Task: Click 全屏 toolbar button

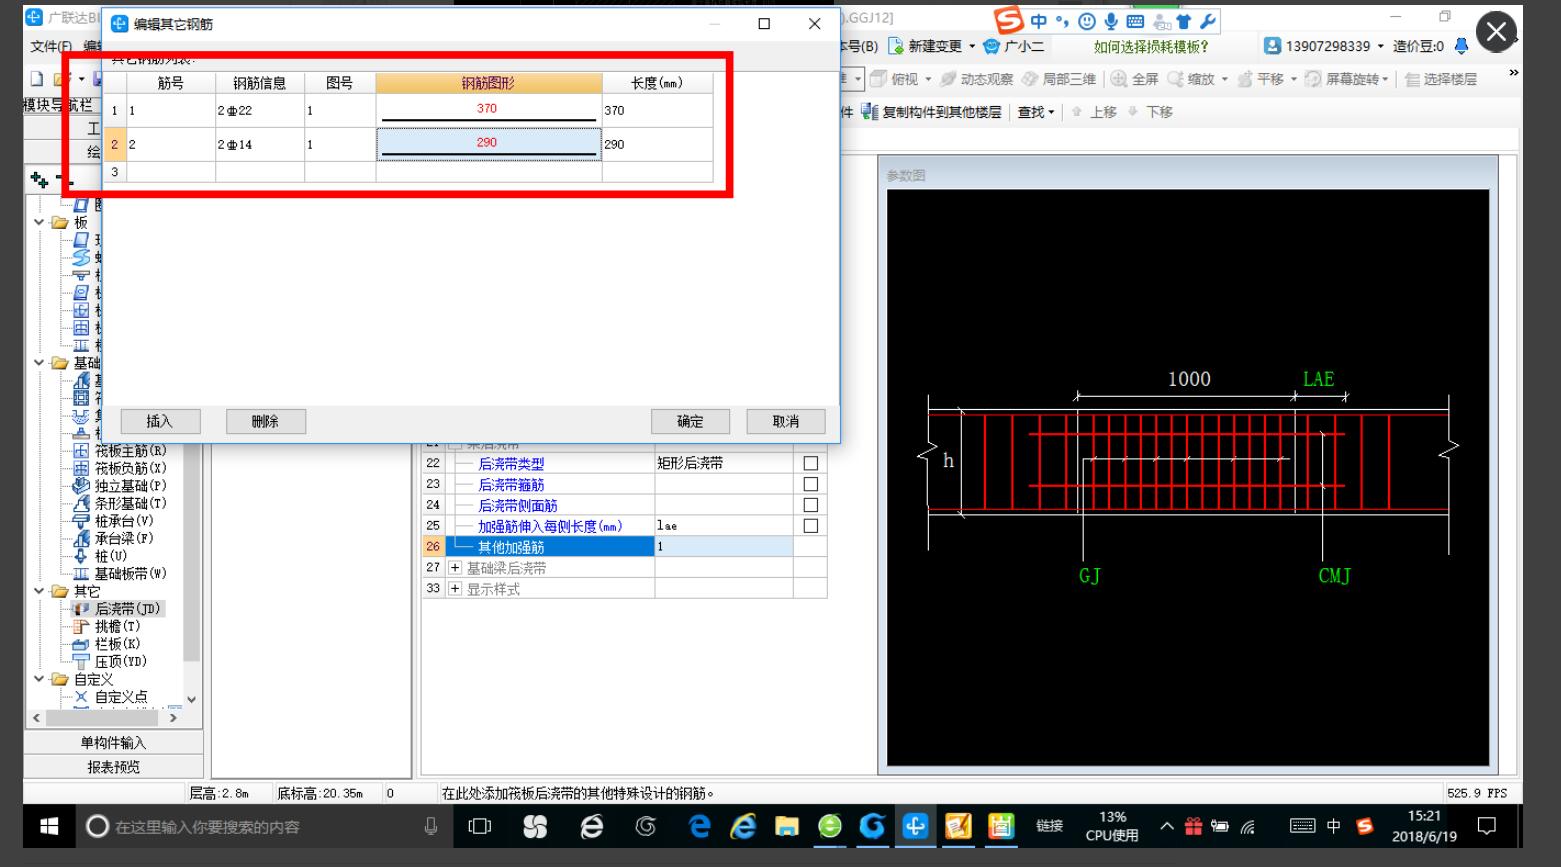Action: 1135,79
